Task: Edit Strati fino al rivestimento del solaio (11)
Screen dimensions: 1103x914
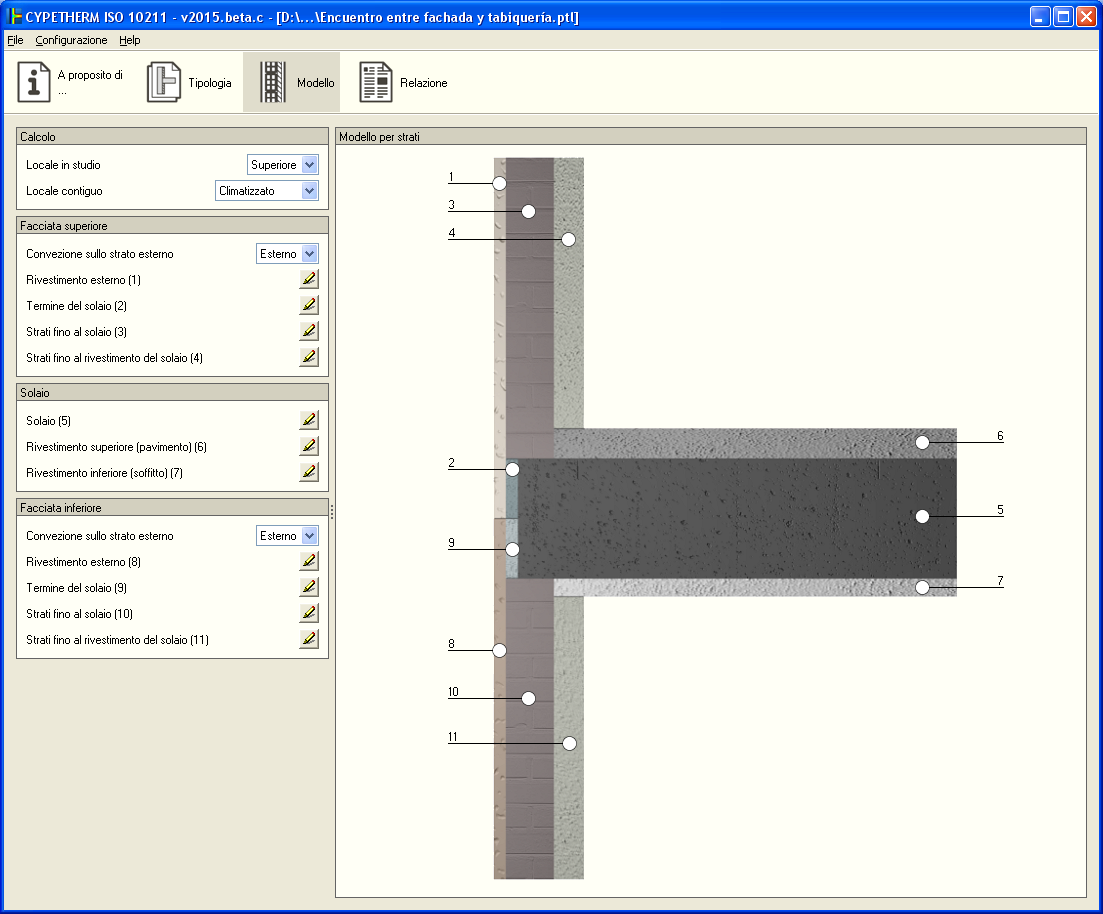Action: tap(309, 640)
